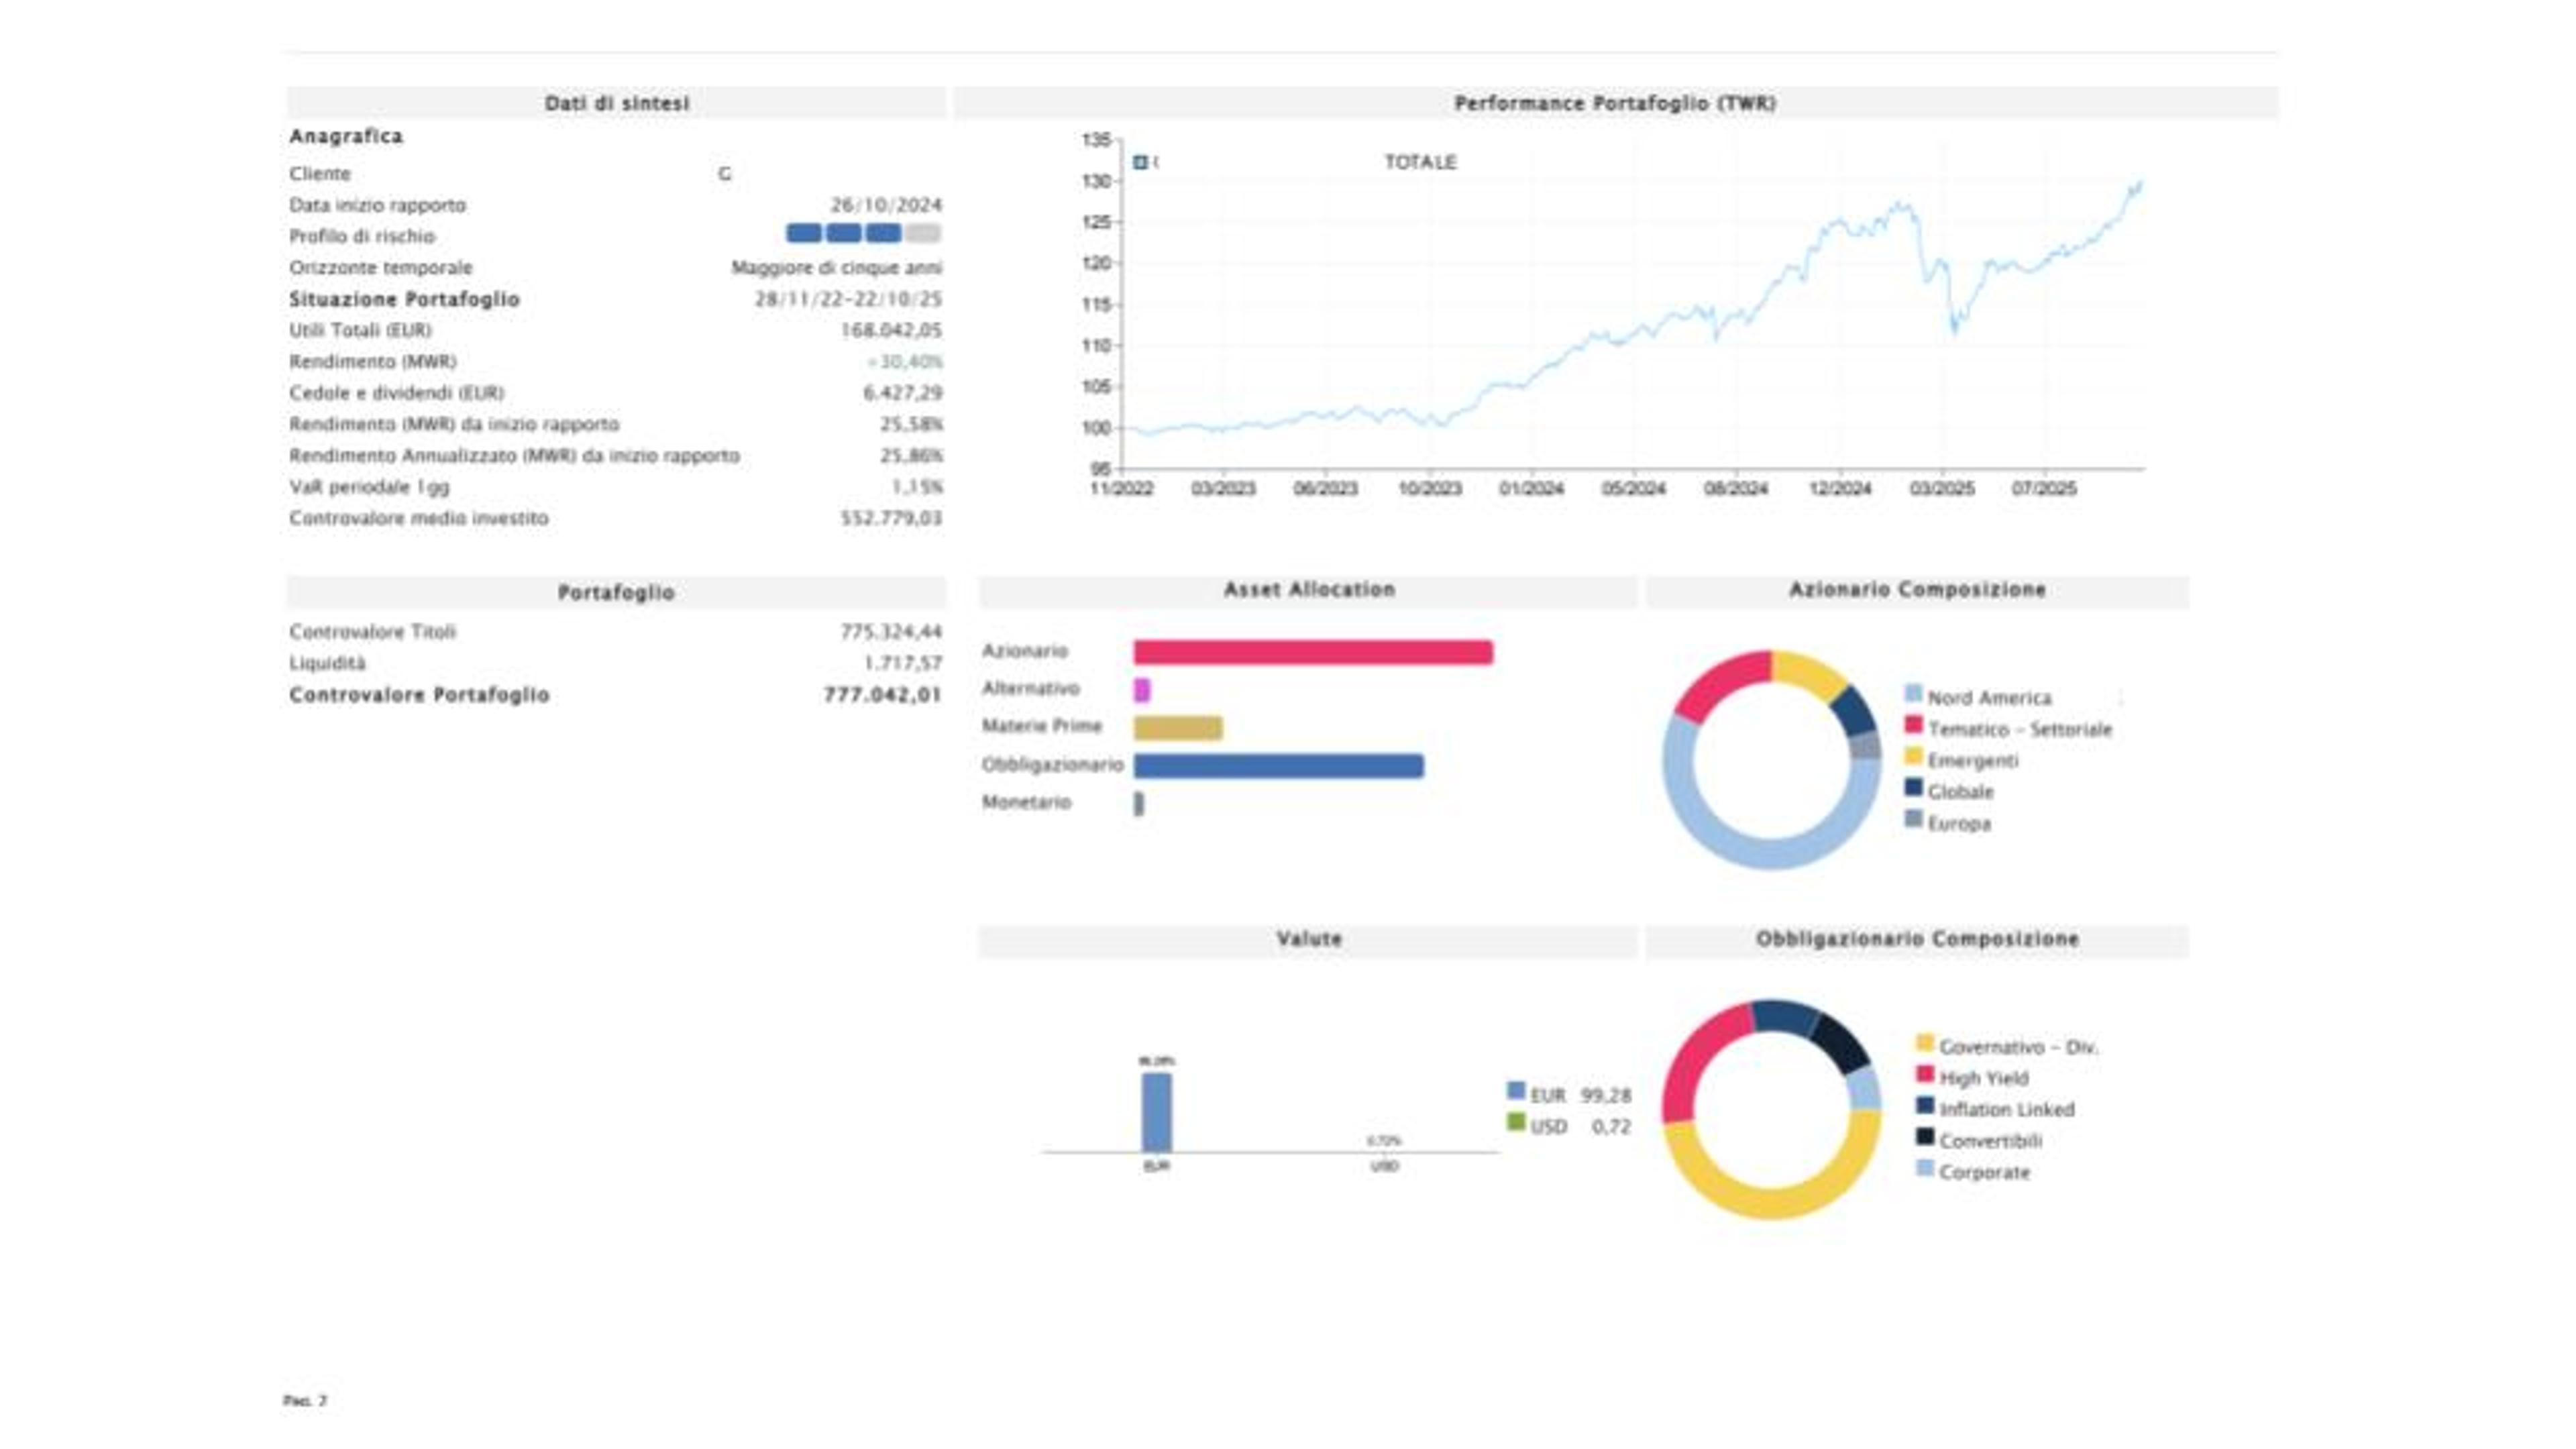
Task: Select the Inflation Linked legend marker
Action: pyautogui.click(x=1925, y=1106)
